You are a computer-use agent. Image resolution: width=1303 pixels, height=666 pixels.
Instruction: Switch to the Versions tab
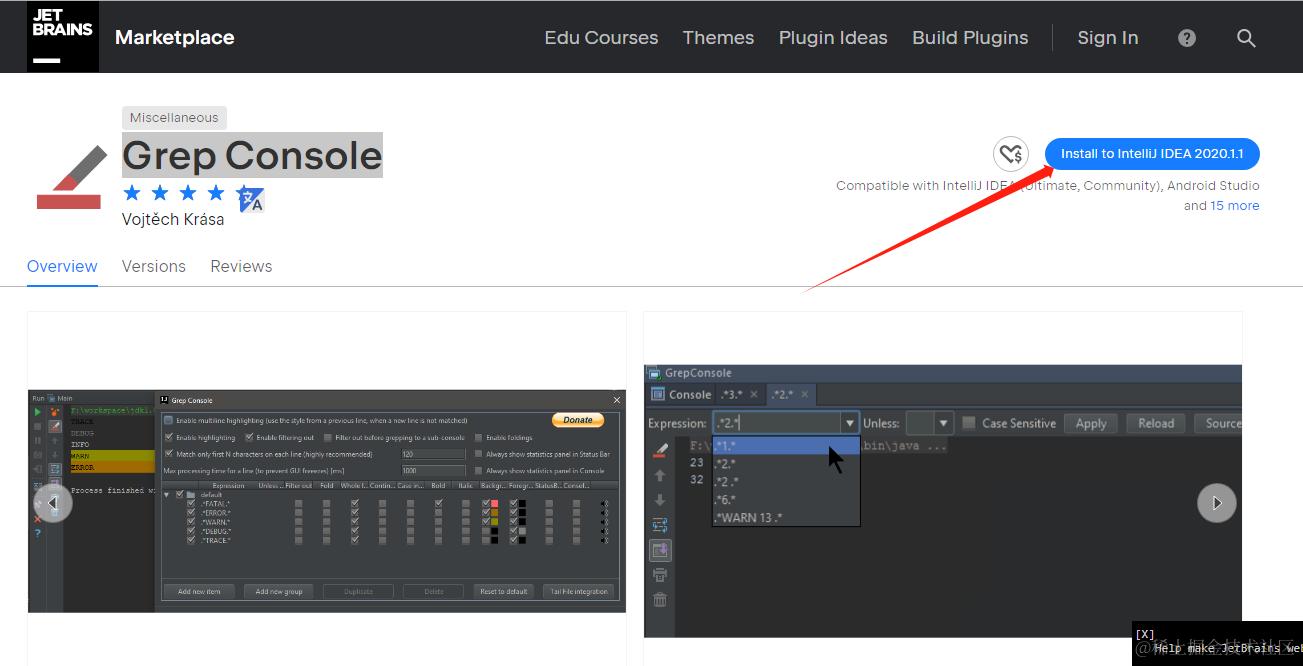click(154, 266)
